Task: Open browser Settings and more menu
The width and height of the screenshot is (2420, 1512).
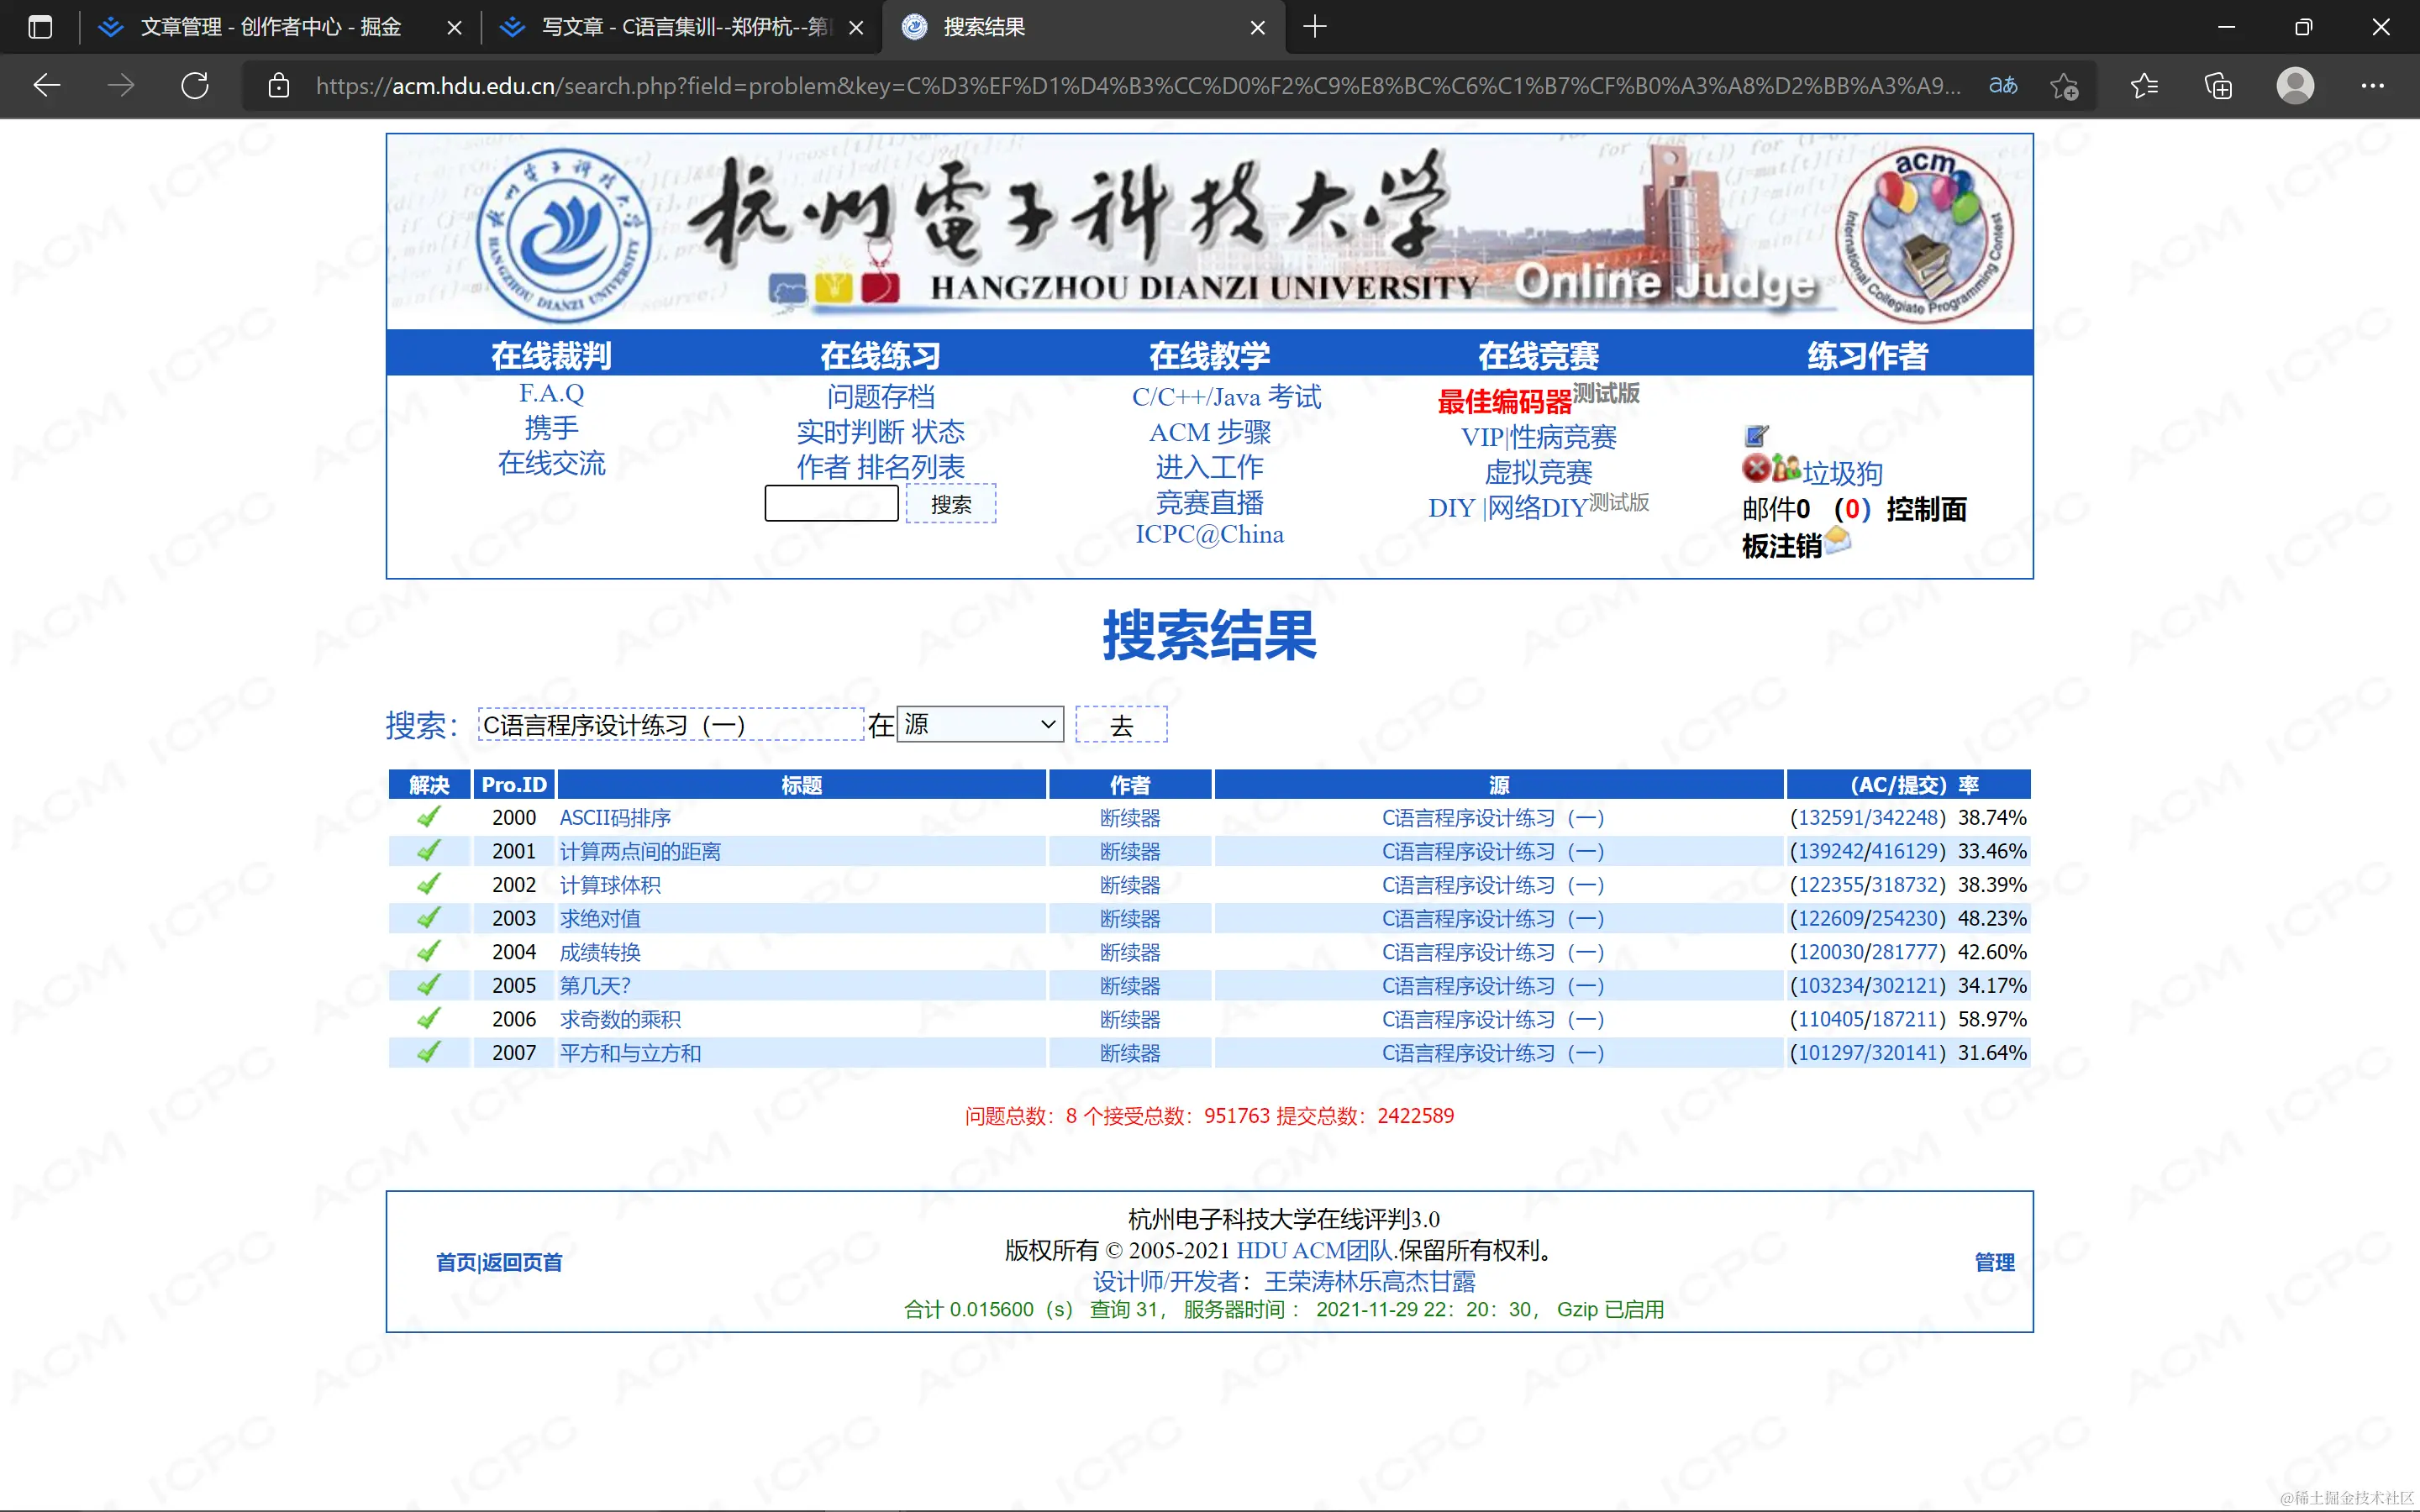Action: (2372, 86)
